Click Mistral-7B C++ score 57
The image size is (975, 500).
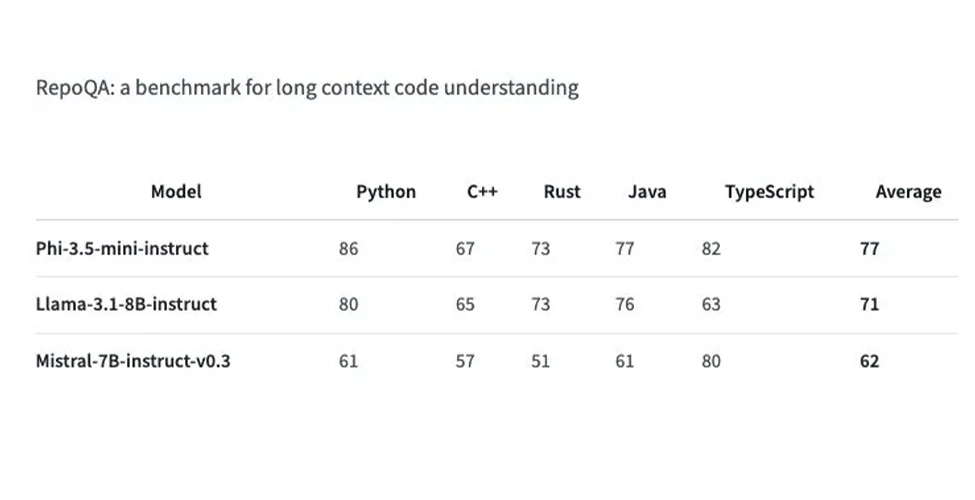pyautogui.click(x=465, y=361)
